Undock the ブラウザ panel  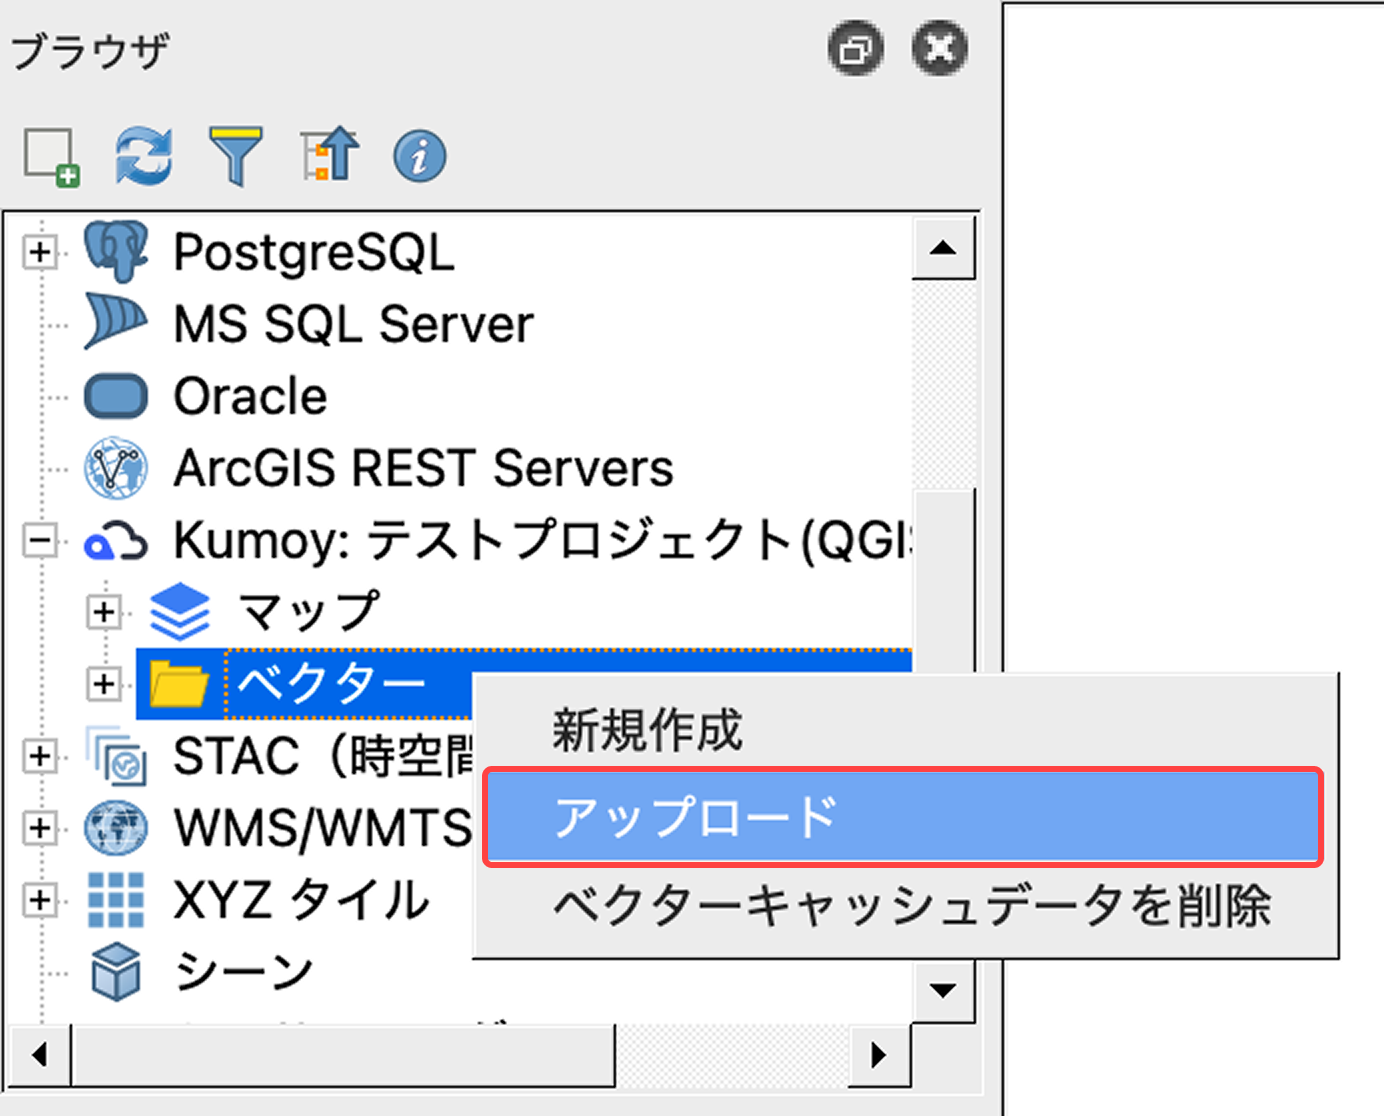point(855,48)
